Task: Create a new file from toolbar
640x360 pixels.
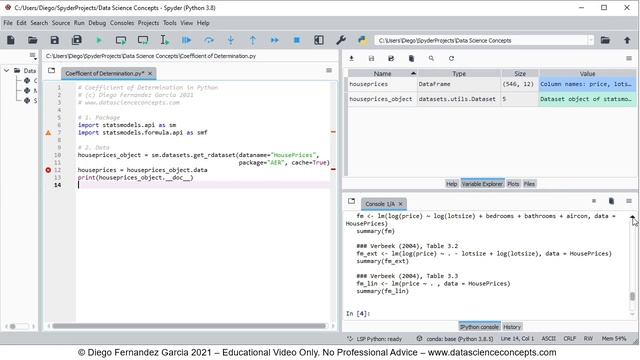Action: point(11,40)
